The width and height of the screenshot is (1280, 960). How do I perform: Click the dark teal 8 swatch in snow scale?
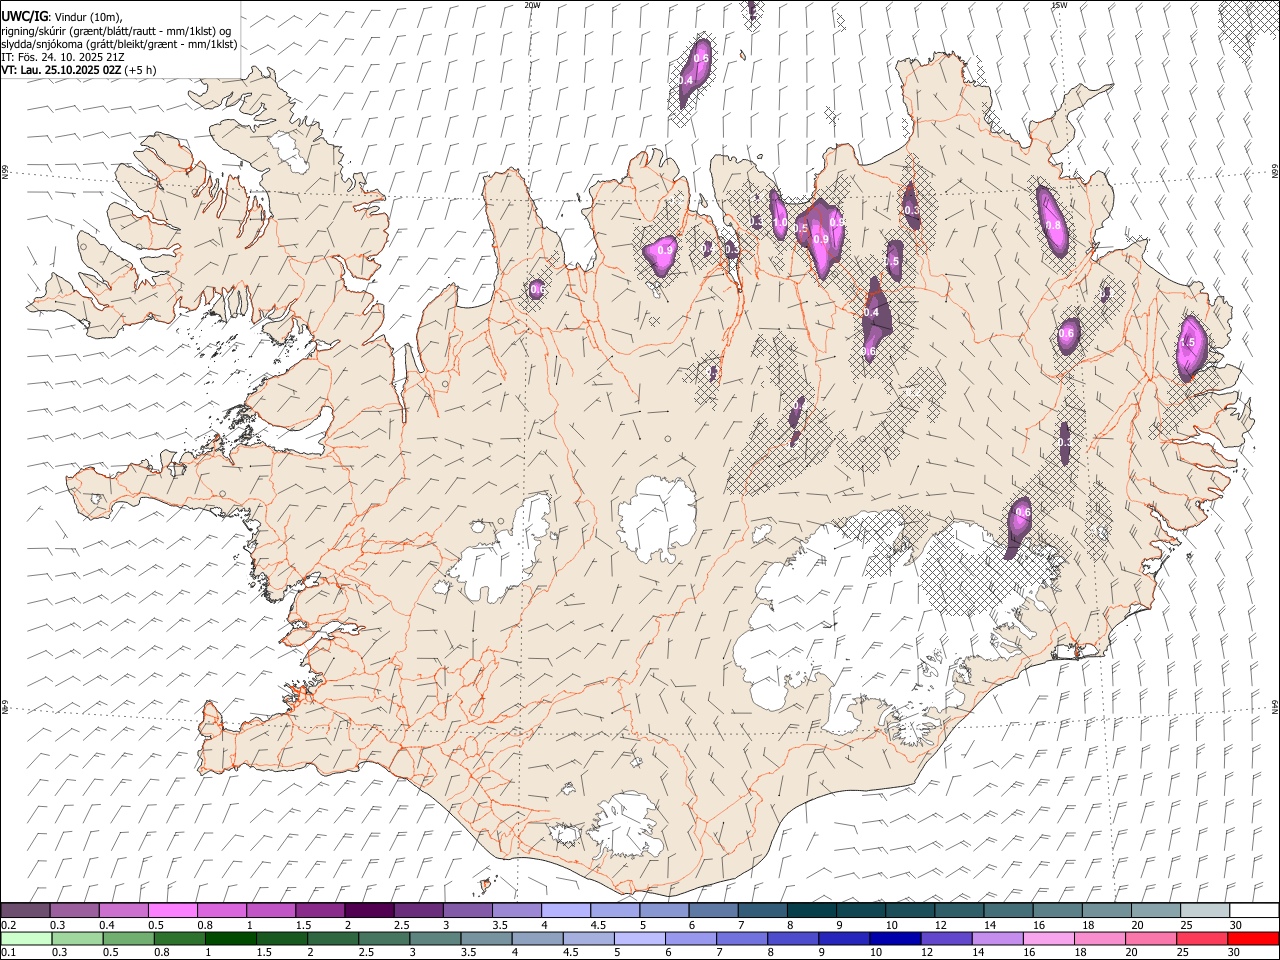click(x=812, y=910)
